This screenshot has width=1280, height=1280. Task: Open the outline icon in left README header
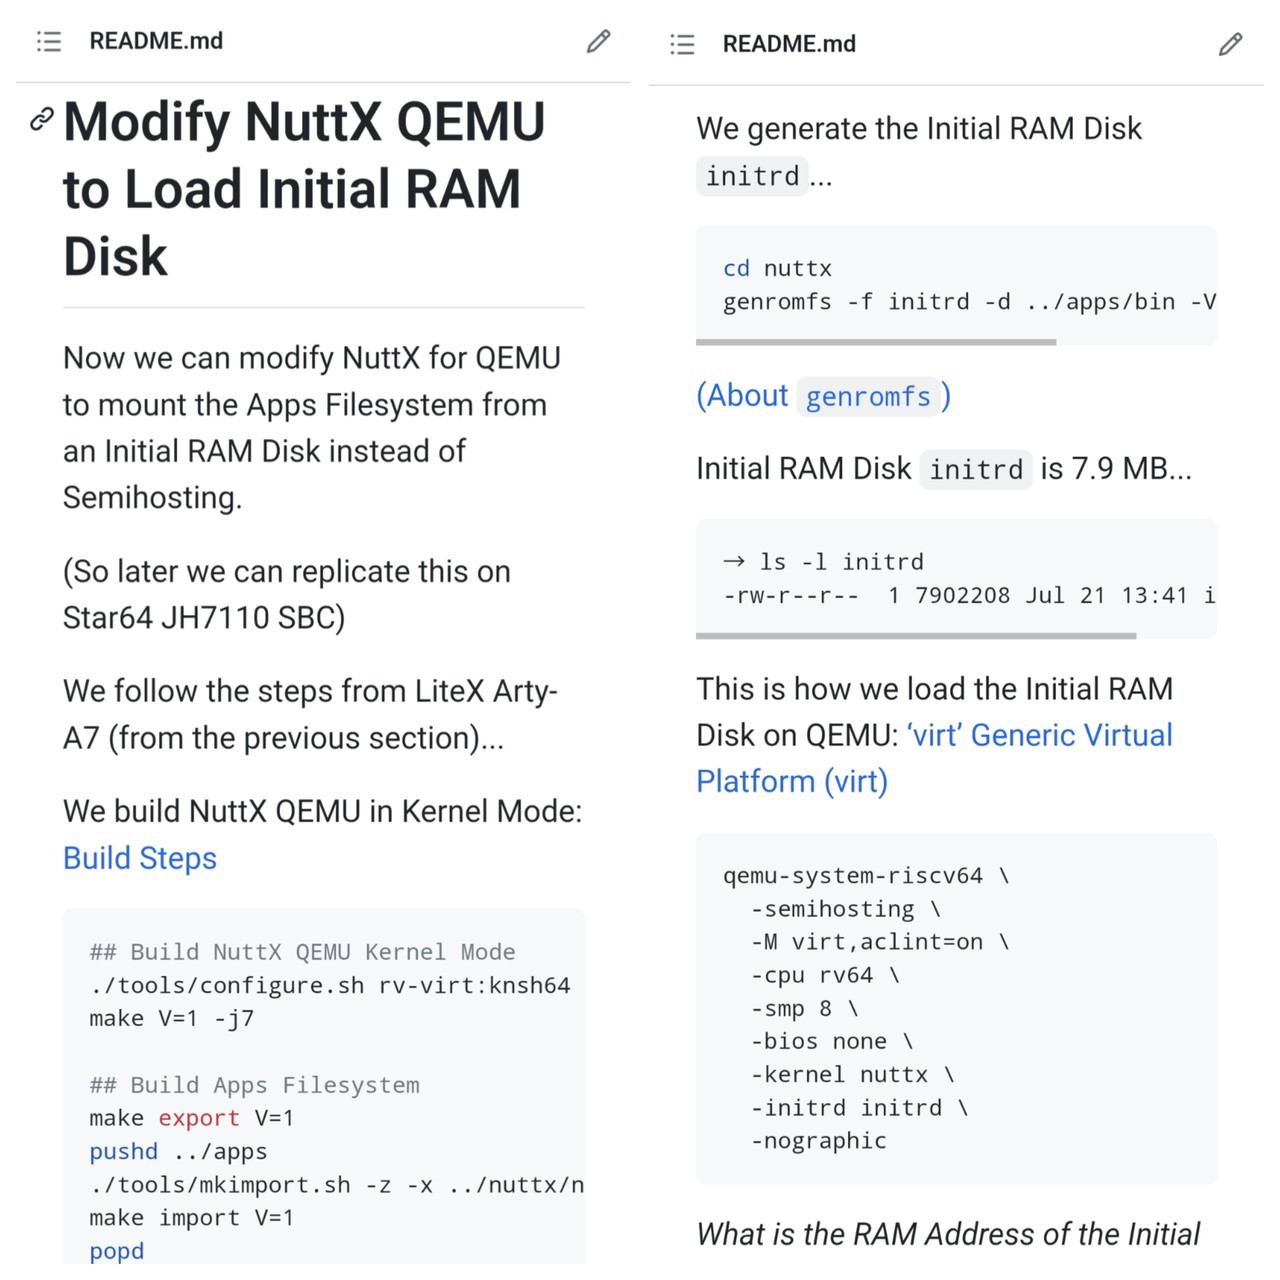48,41
